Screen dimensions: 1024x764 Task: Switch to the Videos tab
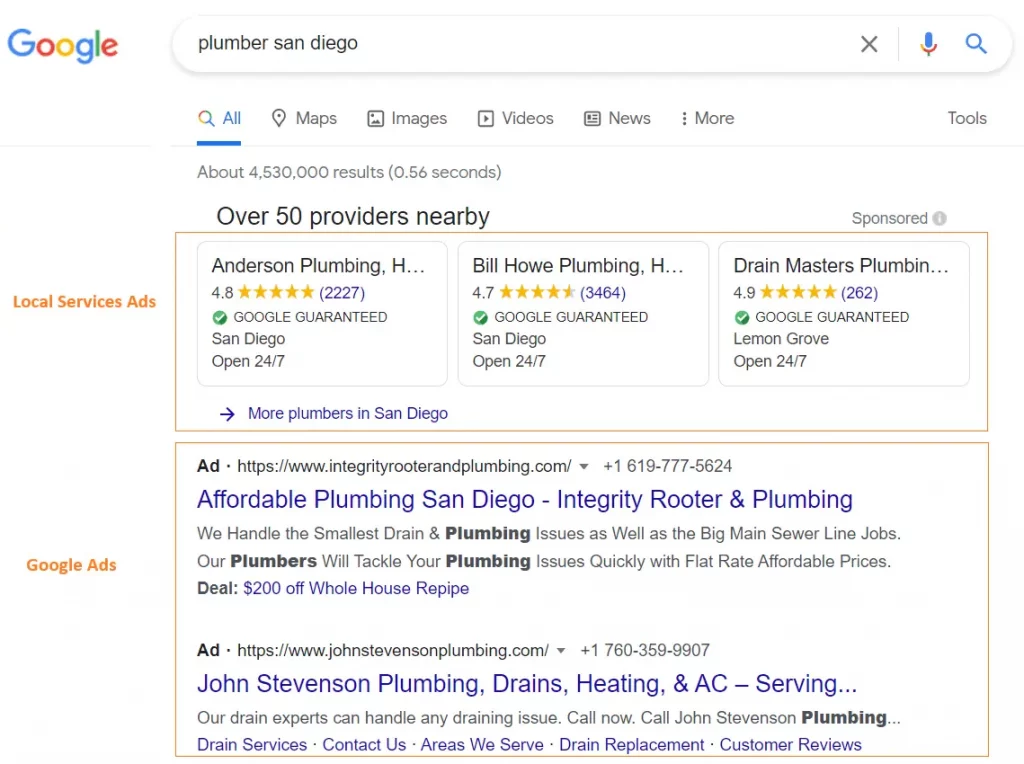pyautogui.click(x=516, y=118)
